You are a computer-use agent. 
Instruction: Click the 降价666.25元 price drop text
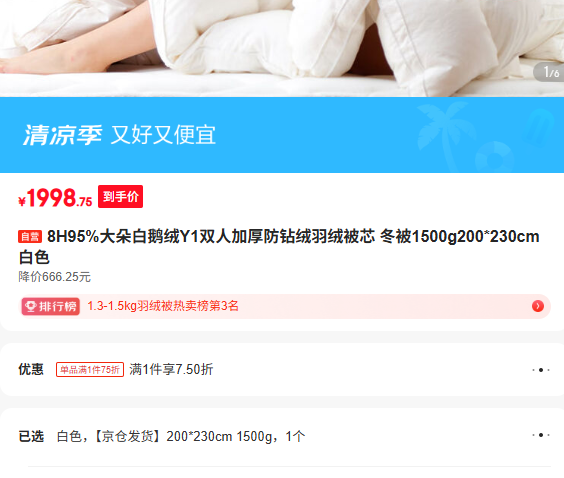tap(54, 277)
